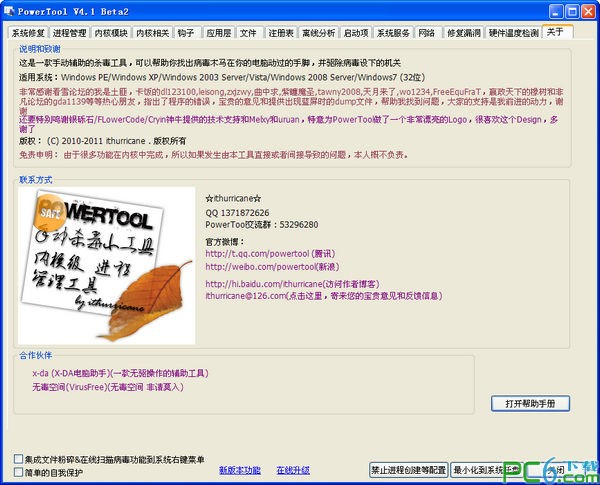Viewport: 600px width, 485px height.
Task: Click 最小化到系统托盘 button
Action: pos(487,470)
